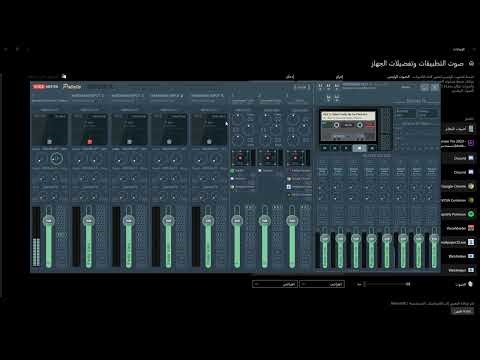
Task: Click the Premiere Pro 2022 purple icon
Action: pyautogui.click(x=471, y=143)
